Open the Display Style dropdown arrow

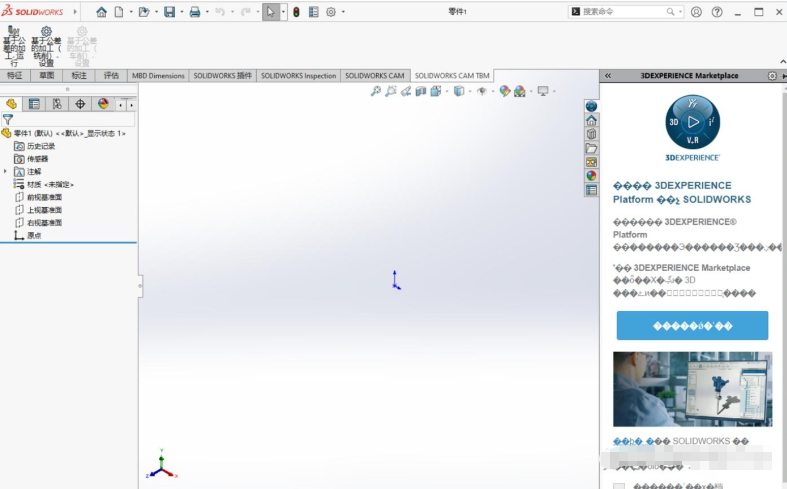[470, 91]
